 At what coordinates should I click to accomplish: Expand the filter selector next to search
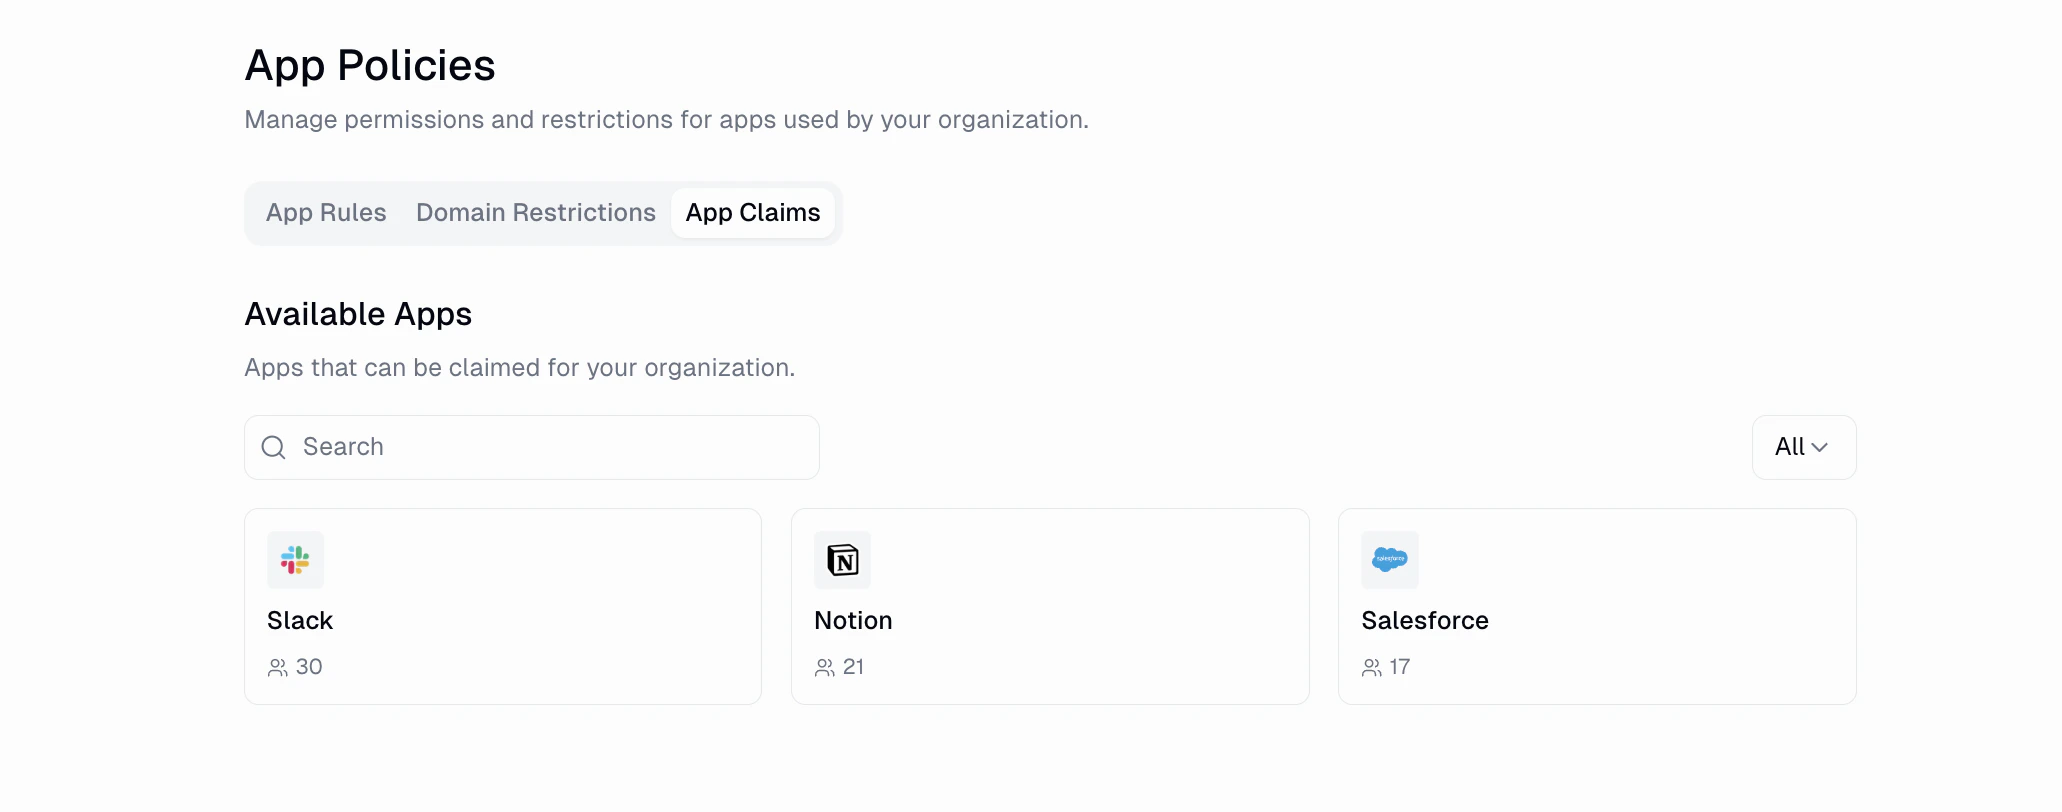click(1803, 447)
